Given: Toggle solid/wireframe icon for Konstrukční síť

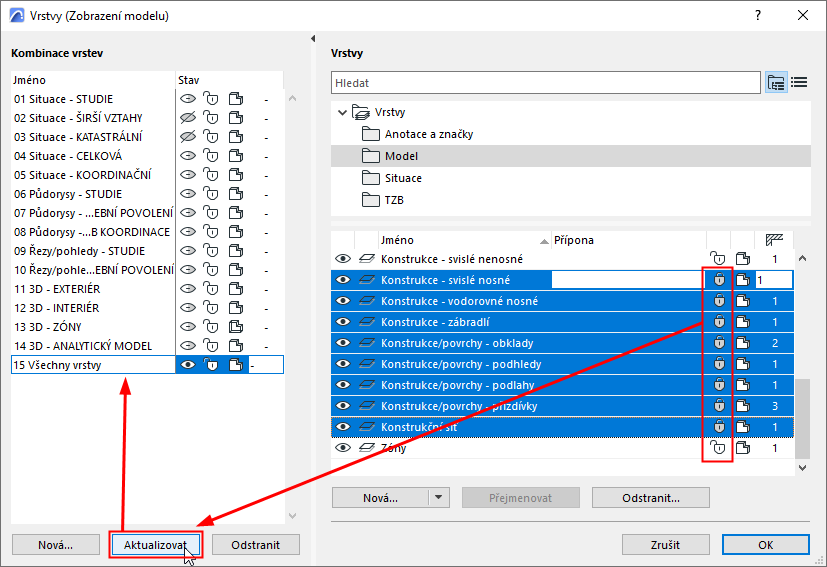Looking at the screenshot, I should (x=743, y=427).
